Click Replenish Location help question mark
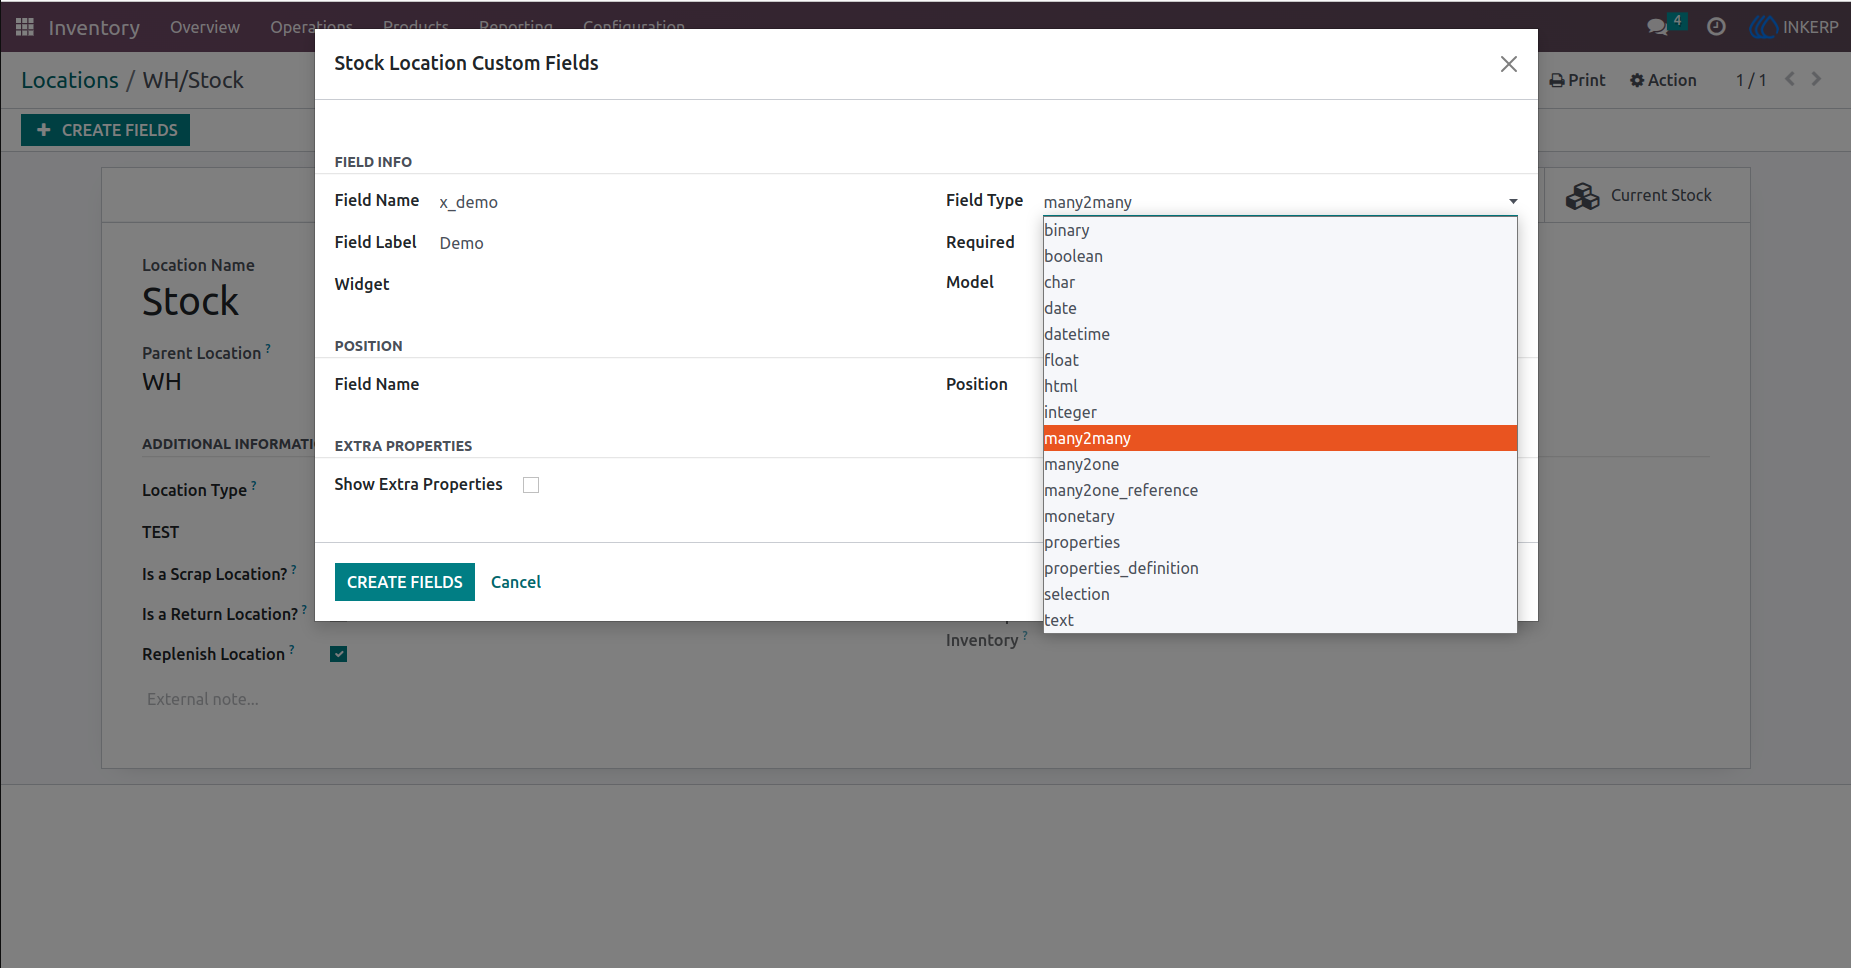This screenshot has width=1851, height=968. (292, 649)
